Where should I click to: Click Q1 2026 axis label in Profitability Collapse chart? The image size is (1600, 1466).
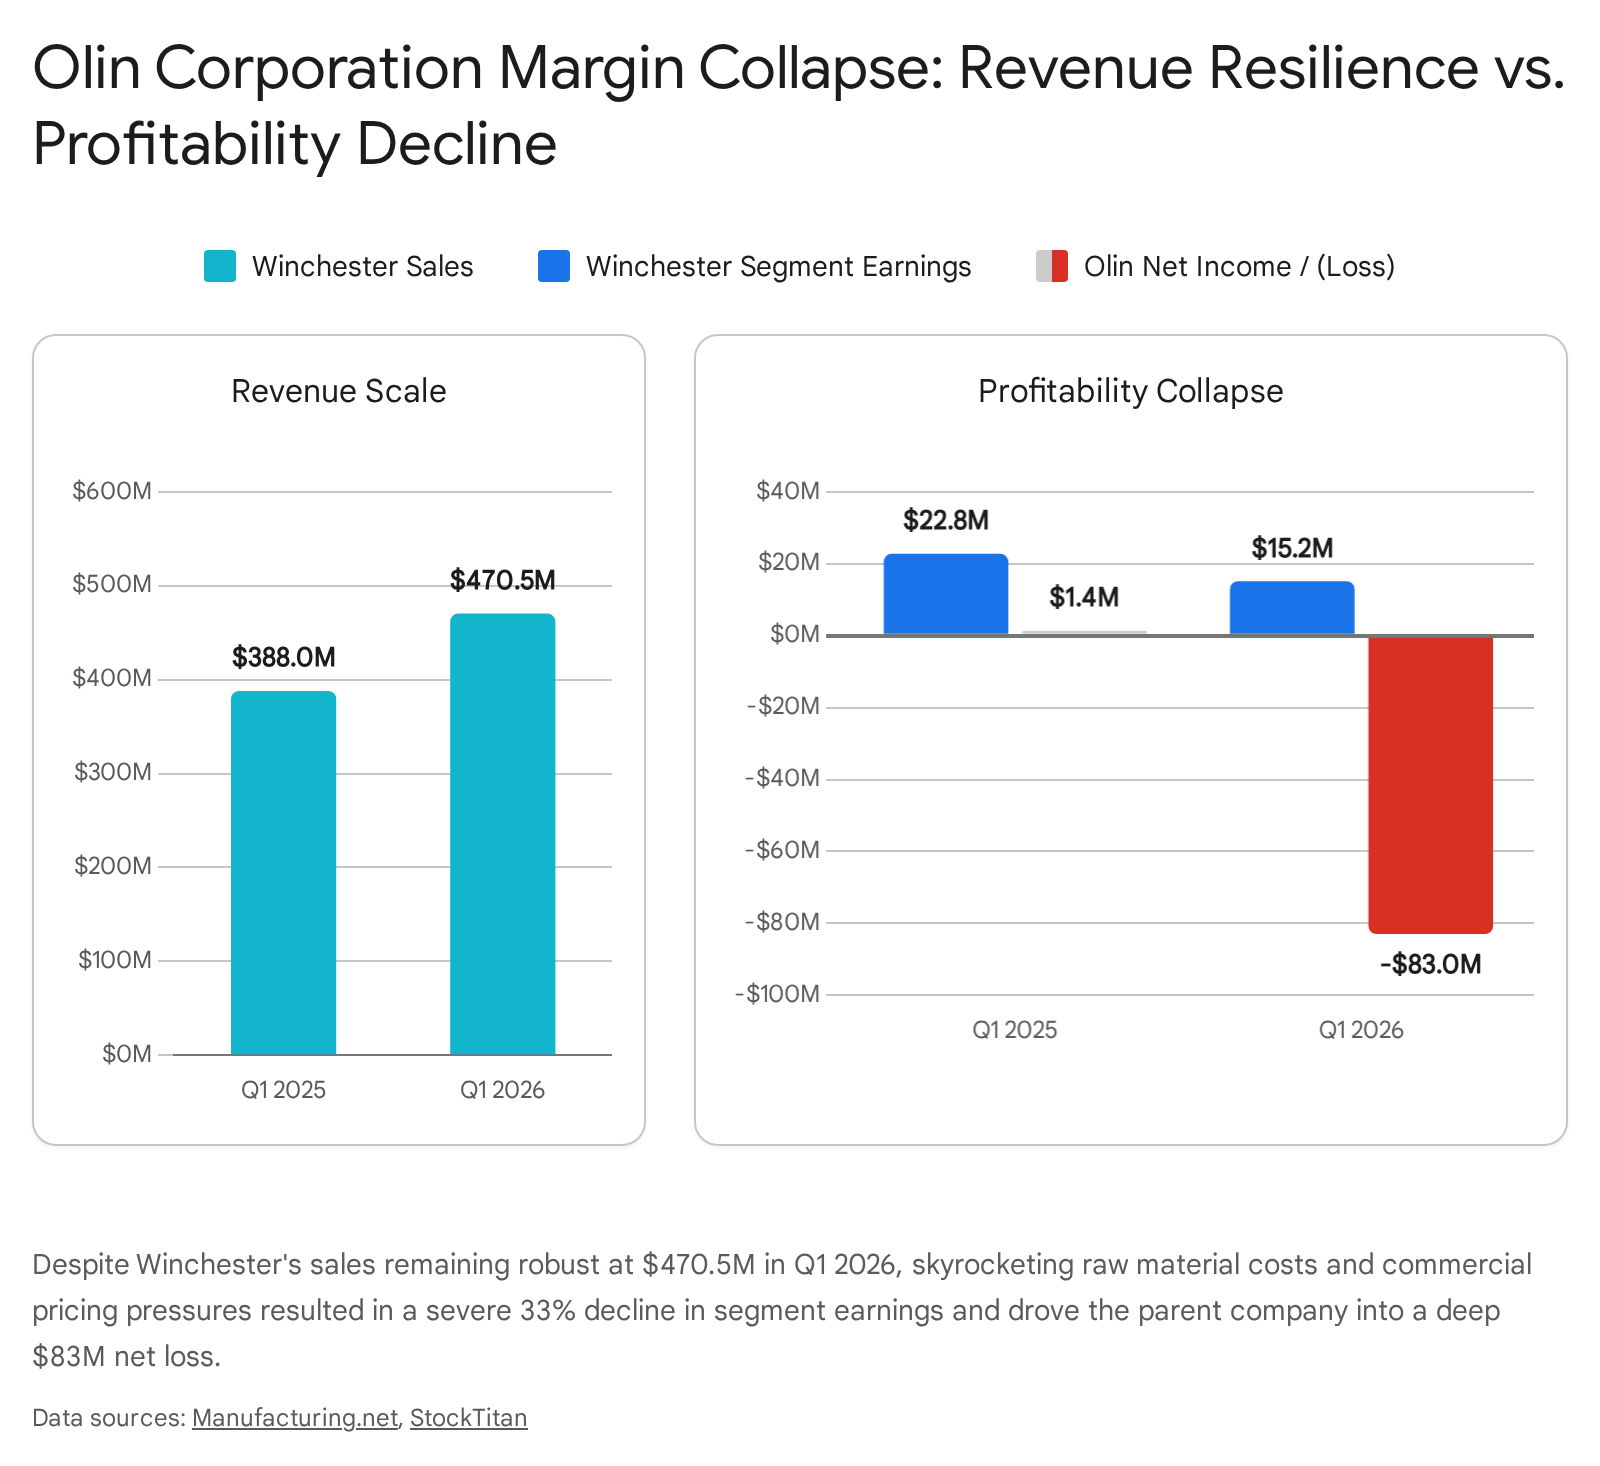pyautogui.click(x=1361, y=1030)
